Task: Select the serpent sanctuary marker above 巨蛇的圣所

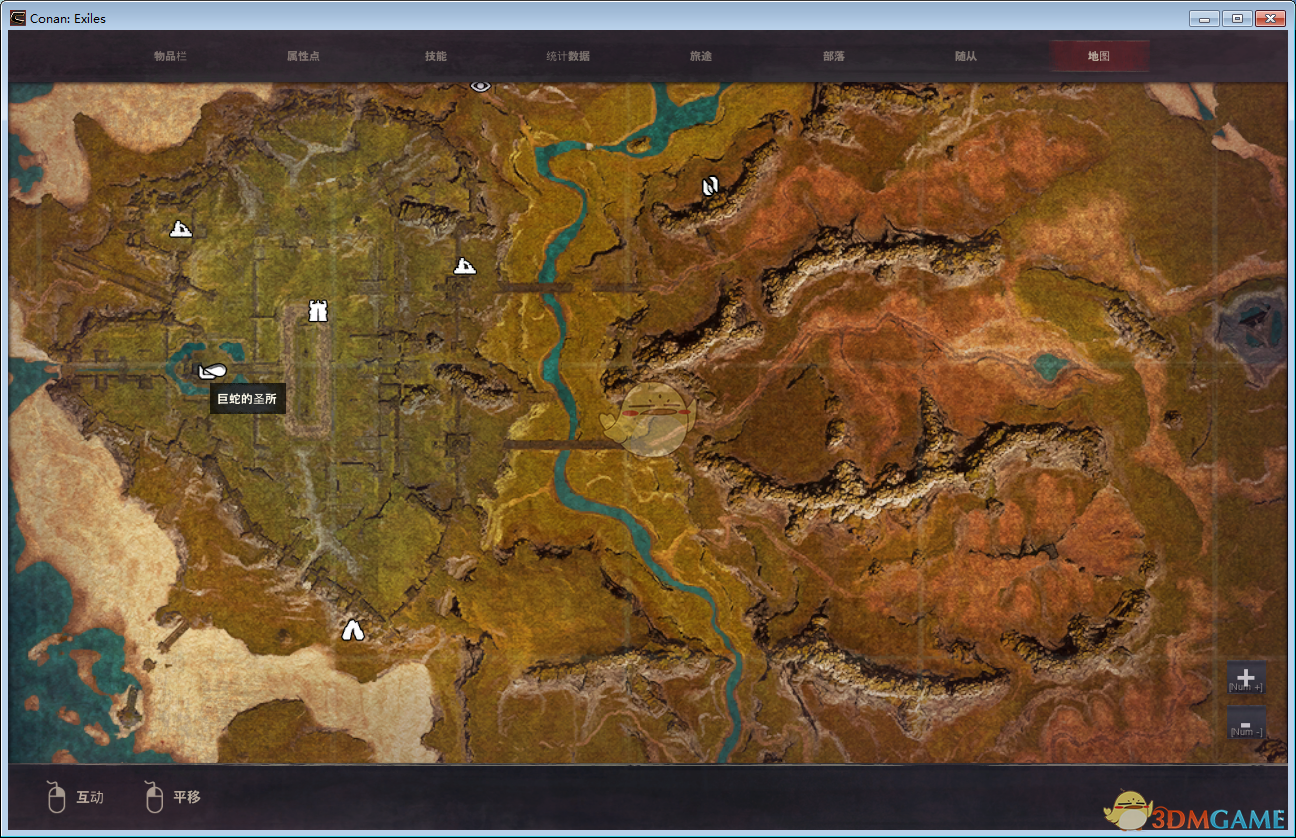Action: tap(212, 372)
